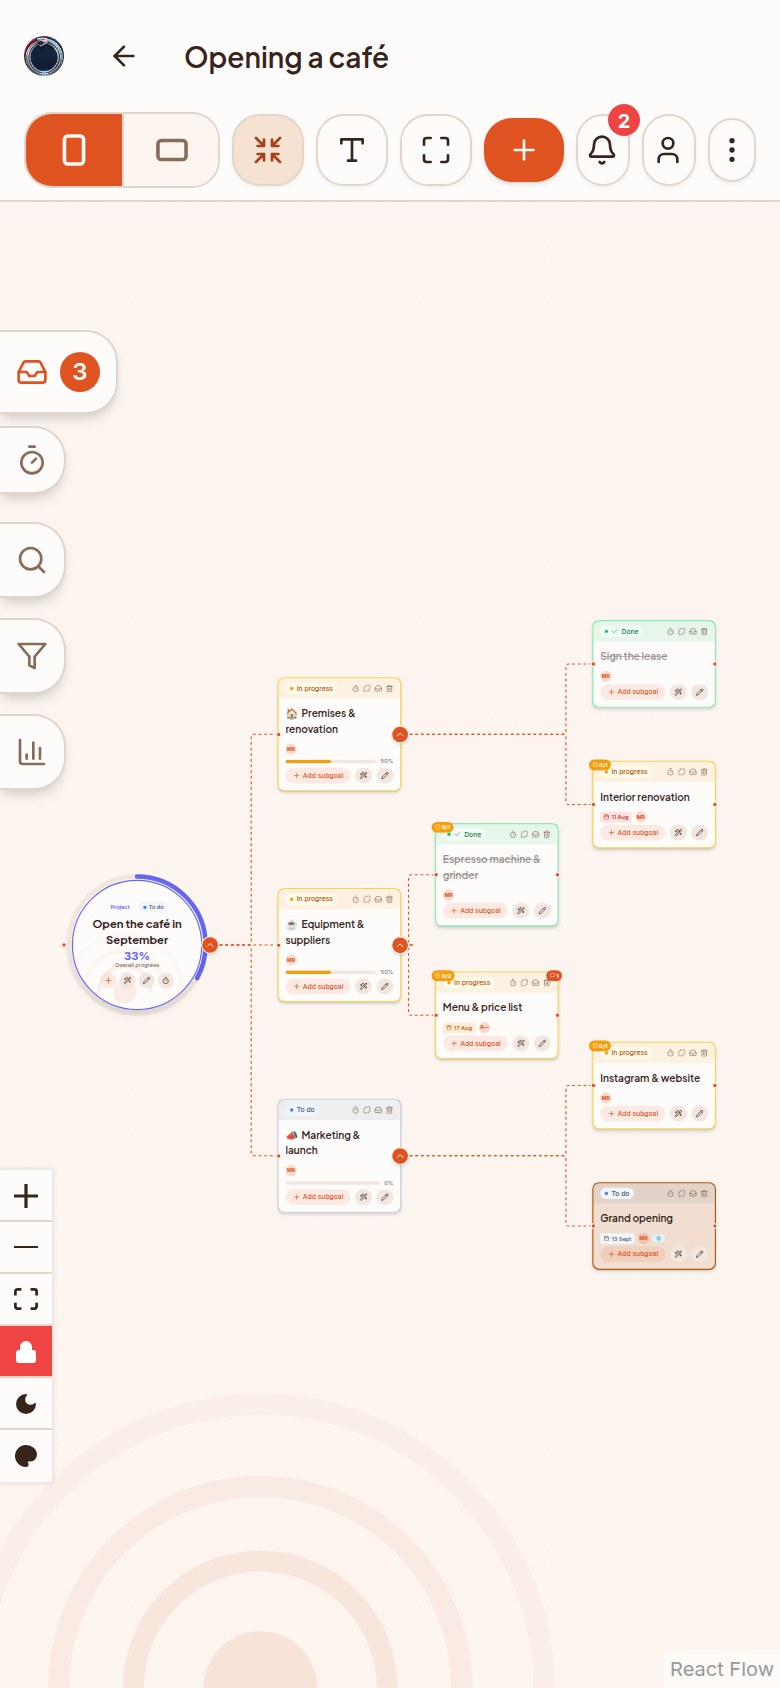The image size is (780, 1688).
Task: Open AI wand tool on Equipment & suppliers
Action: pos(364,987)
